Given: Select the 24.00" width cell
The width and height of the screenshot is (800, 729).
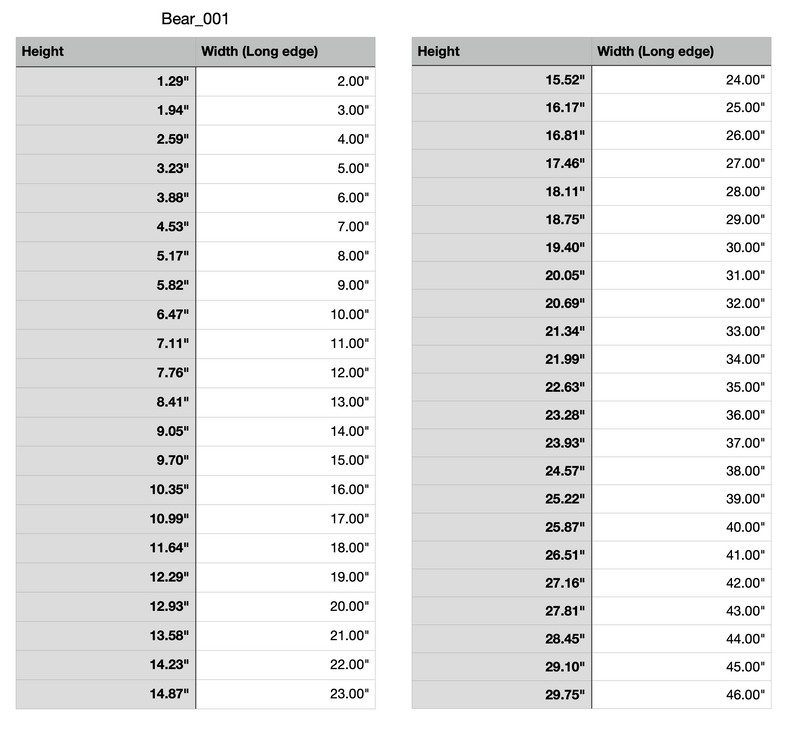Looking at the screenshot, I should [681, 80].
